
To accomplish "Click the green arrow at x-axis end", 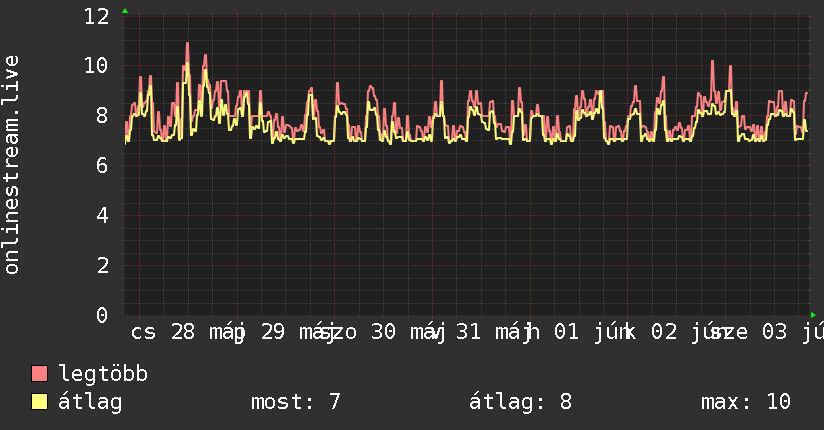I will (813, 315).
